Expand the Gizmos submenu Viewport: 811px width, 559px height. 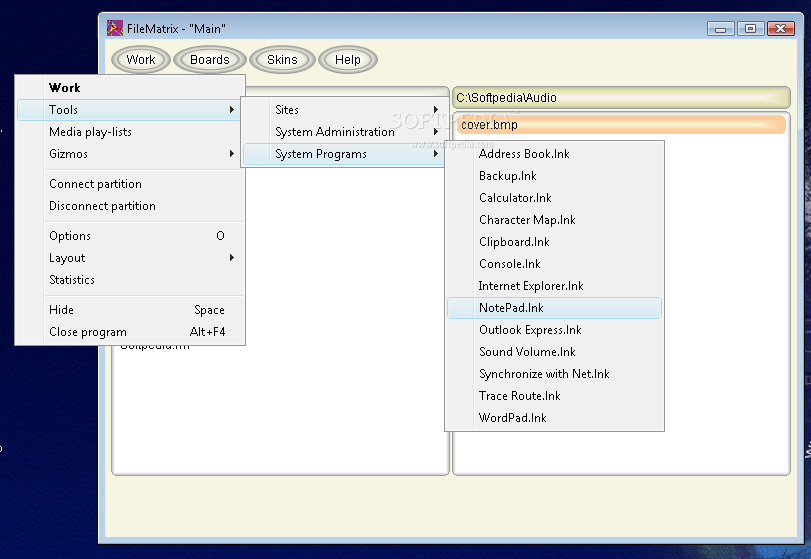pyautogui.click(x=130, y=154)
